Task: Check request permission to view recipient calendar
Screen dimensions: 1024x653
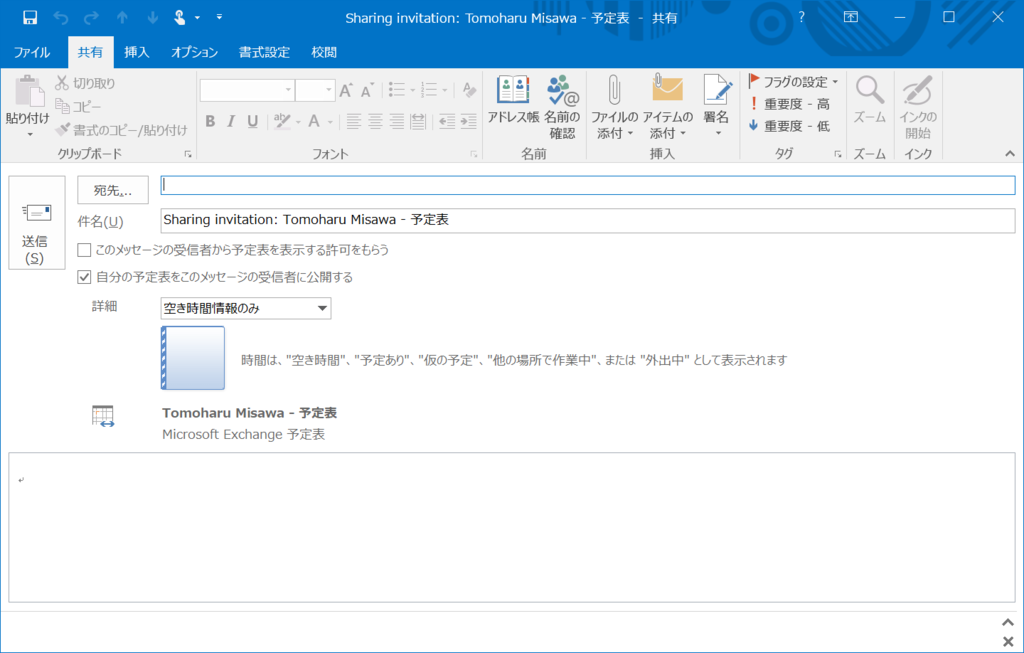Action: coord(84,250)
